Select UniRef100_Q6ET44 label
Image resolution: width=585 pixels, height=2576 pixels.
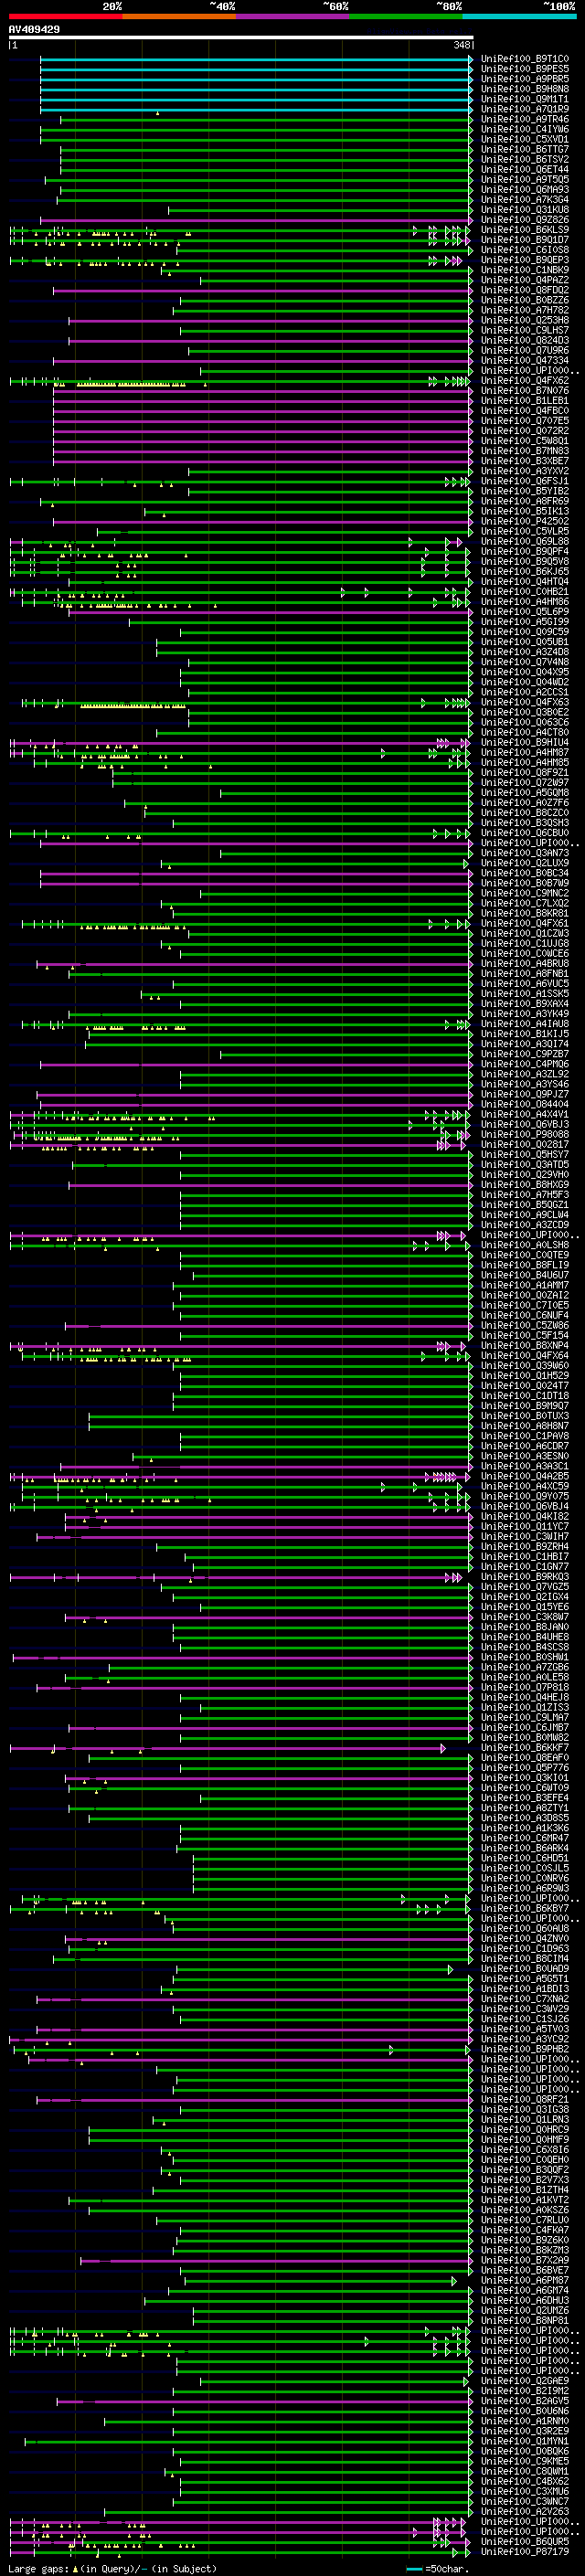pyautogui.click(x=525, y=169)
